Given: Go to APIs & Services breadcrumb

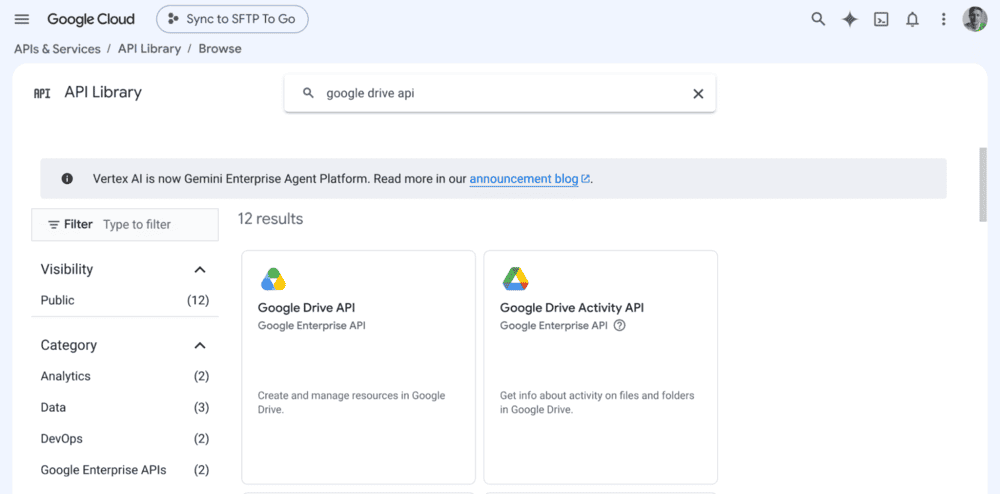Looking at the screenshot, I should pos(57,49).
